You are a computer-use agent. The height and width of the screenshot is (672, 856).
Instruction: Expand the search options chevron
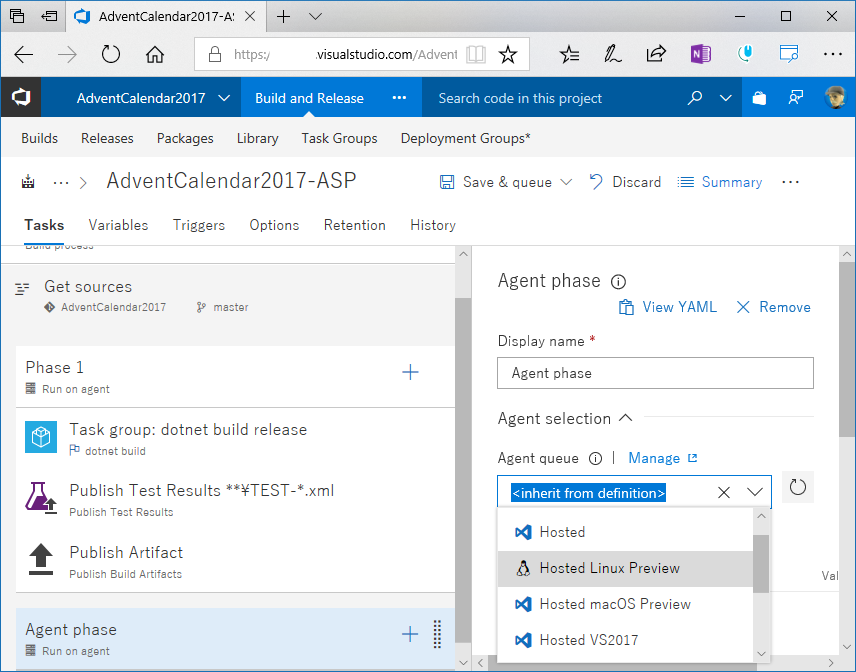pyautogui.click(x=726, y=98)
